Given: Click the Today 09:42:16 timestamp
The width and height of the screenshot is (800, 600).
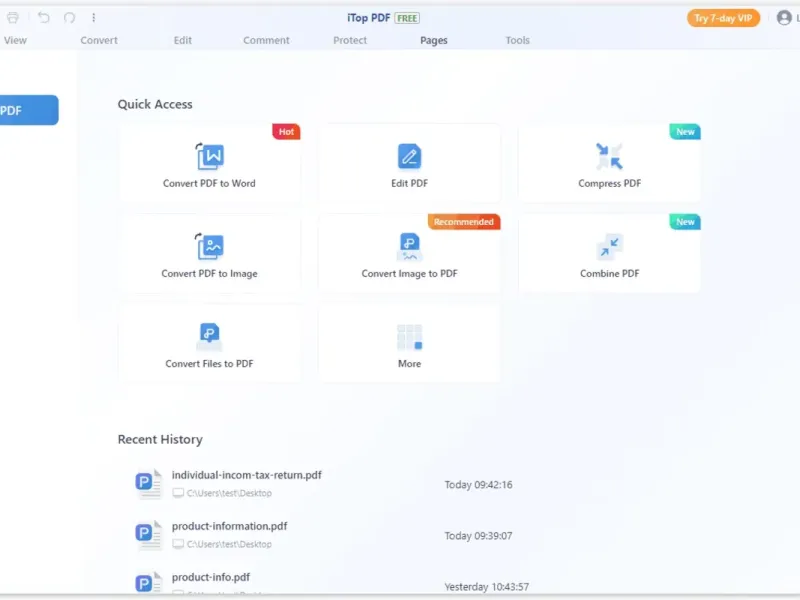Looking at the screenshot, I should click(x=478, y=485).
